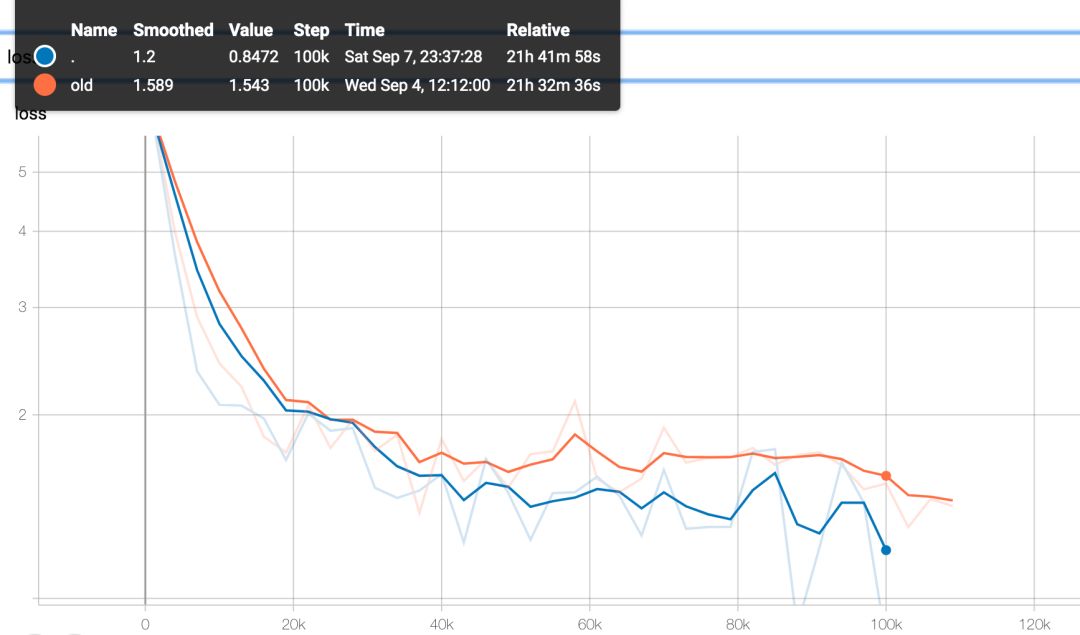
Task: Click the blue run color circle in tooltip
Action: pos(44,57)
